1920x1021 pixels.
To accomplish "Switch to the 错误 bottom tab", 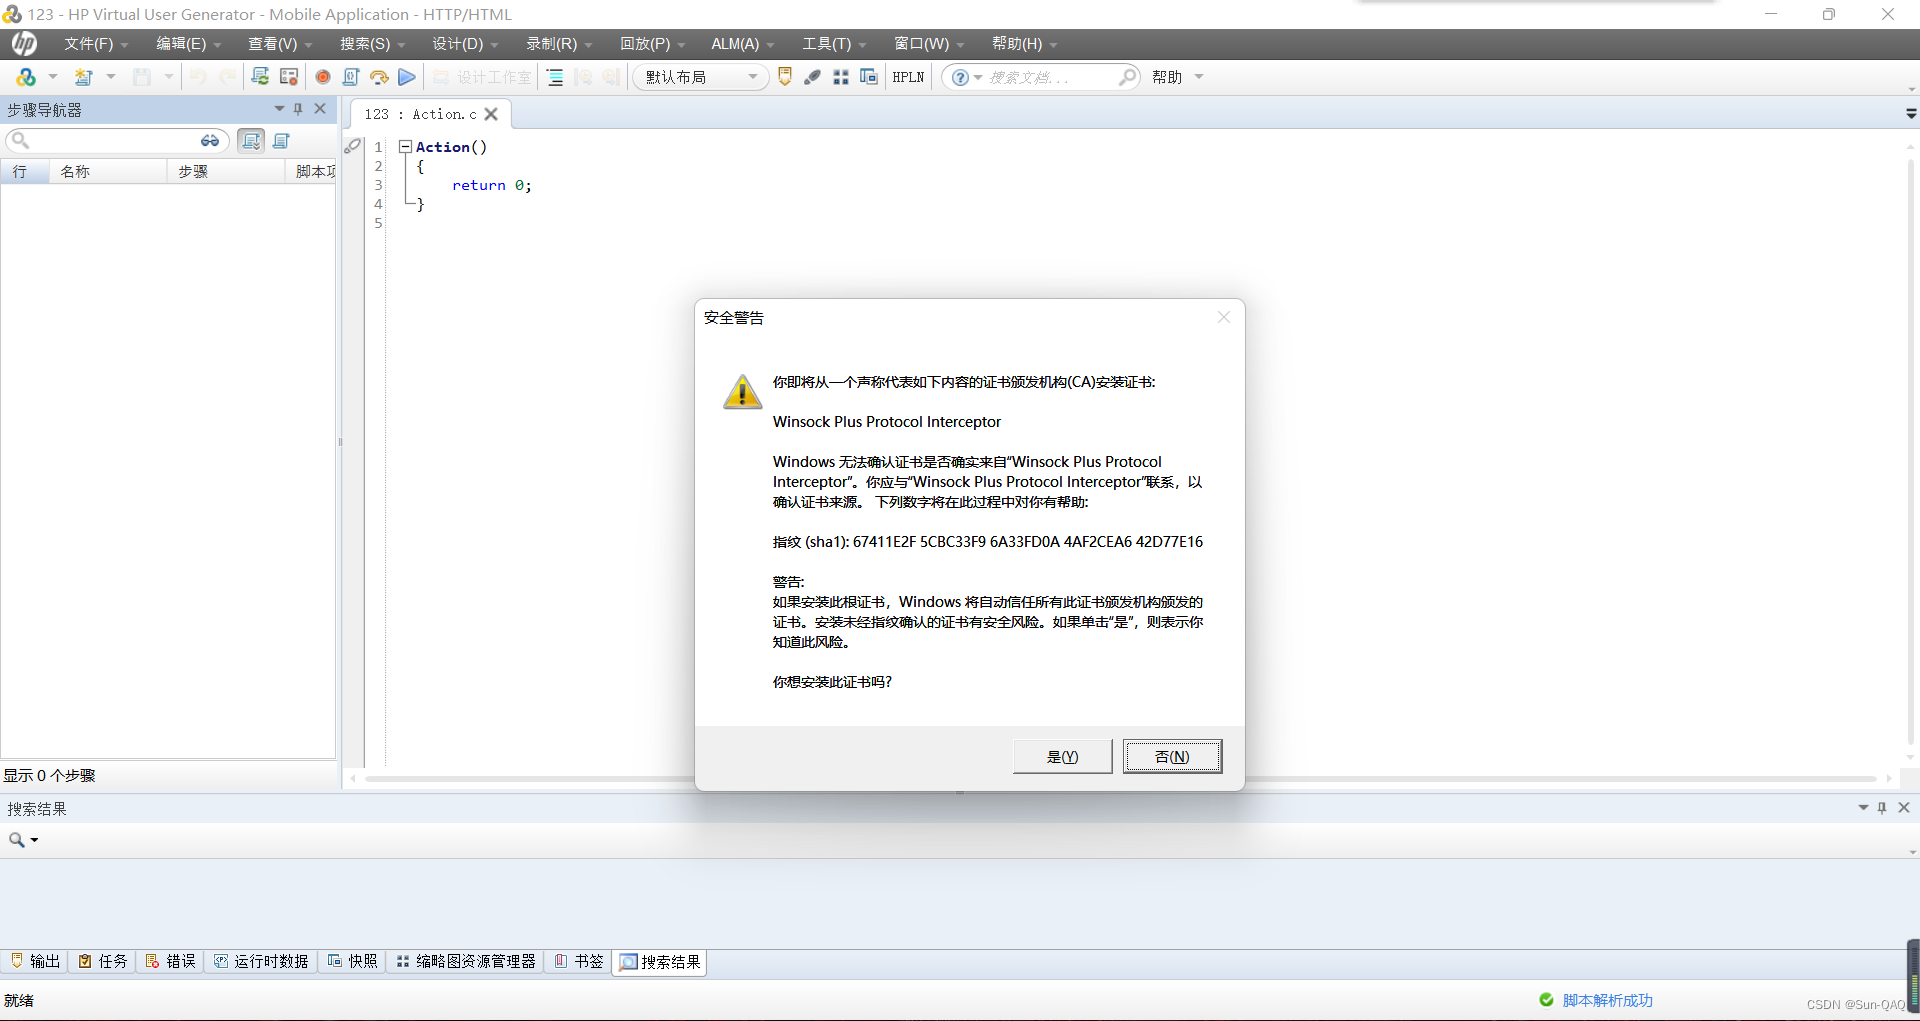I will pos(171,961).
